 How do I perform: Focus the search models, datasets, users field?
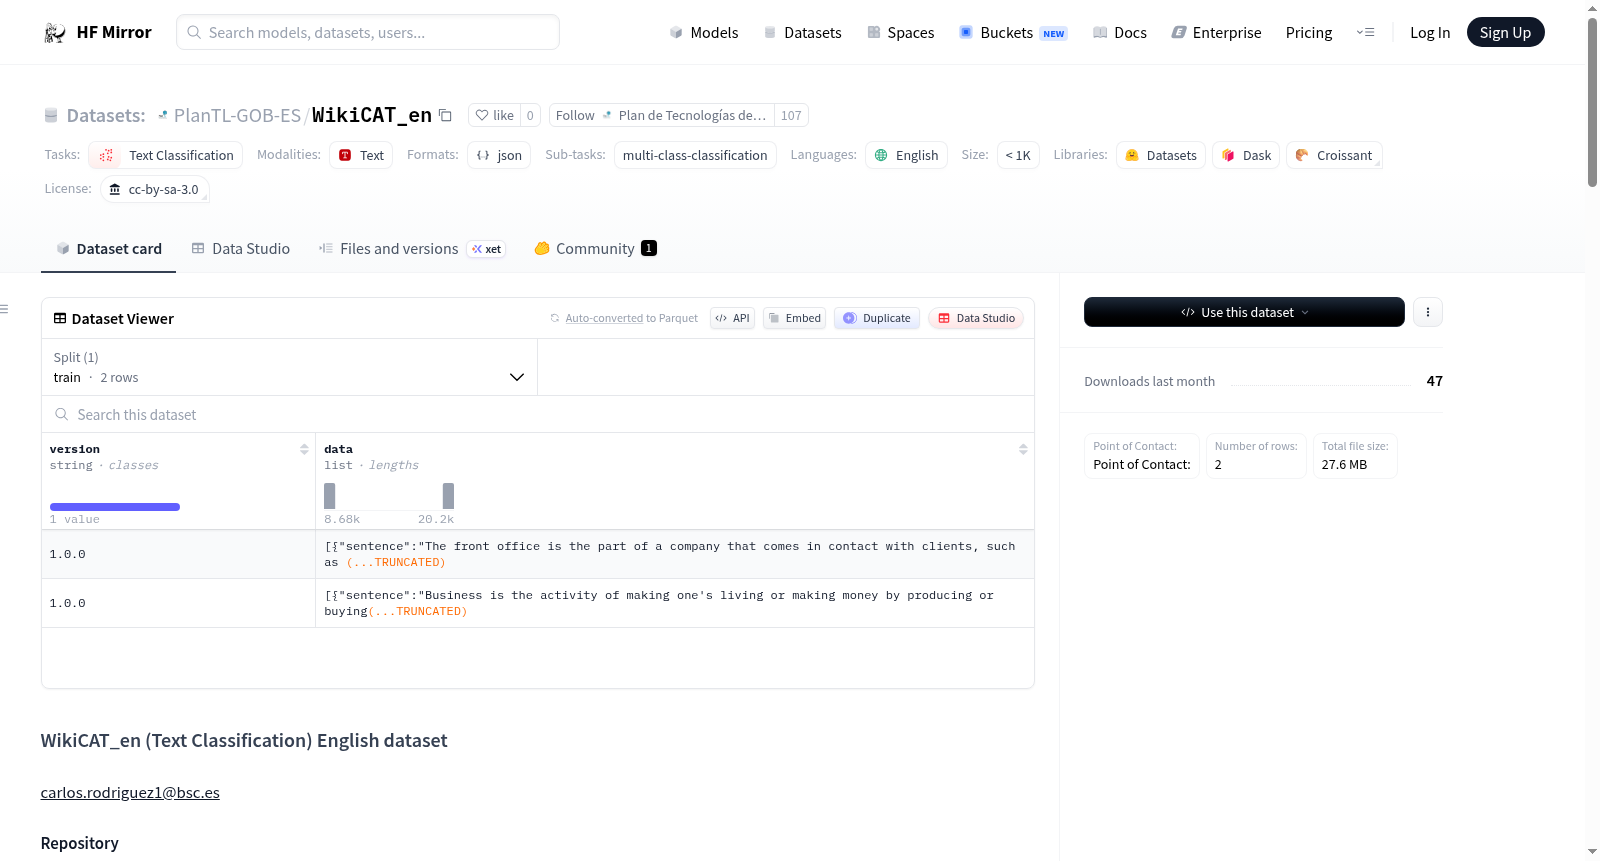[368, 32]
